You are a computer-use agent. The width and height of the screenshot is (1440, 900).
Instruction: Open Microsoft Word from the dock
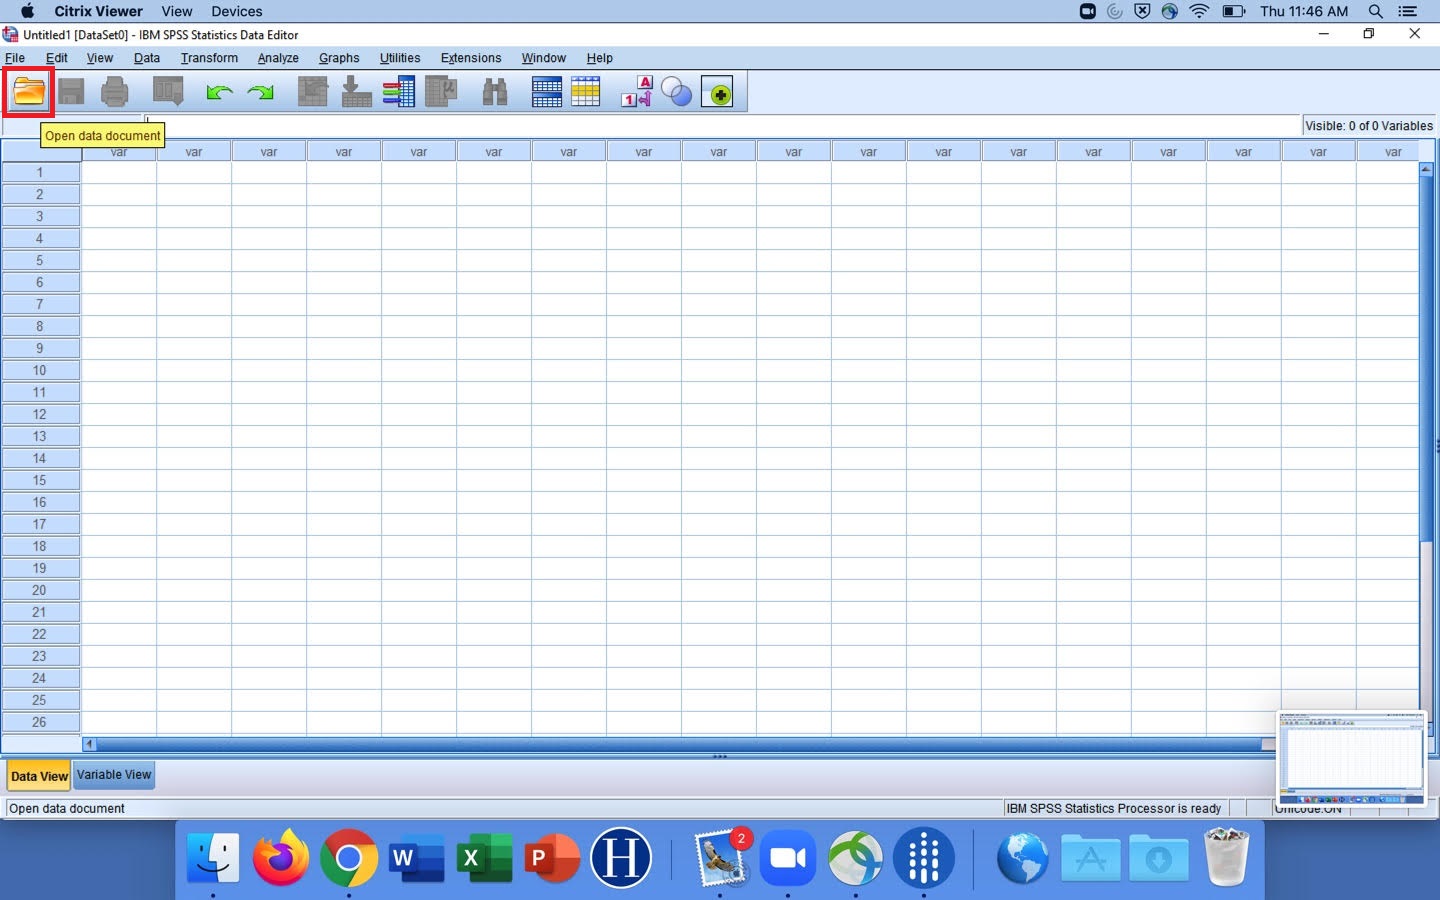pyautogui.click(x=416, y=858)
